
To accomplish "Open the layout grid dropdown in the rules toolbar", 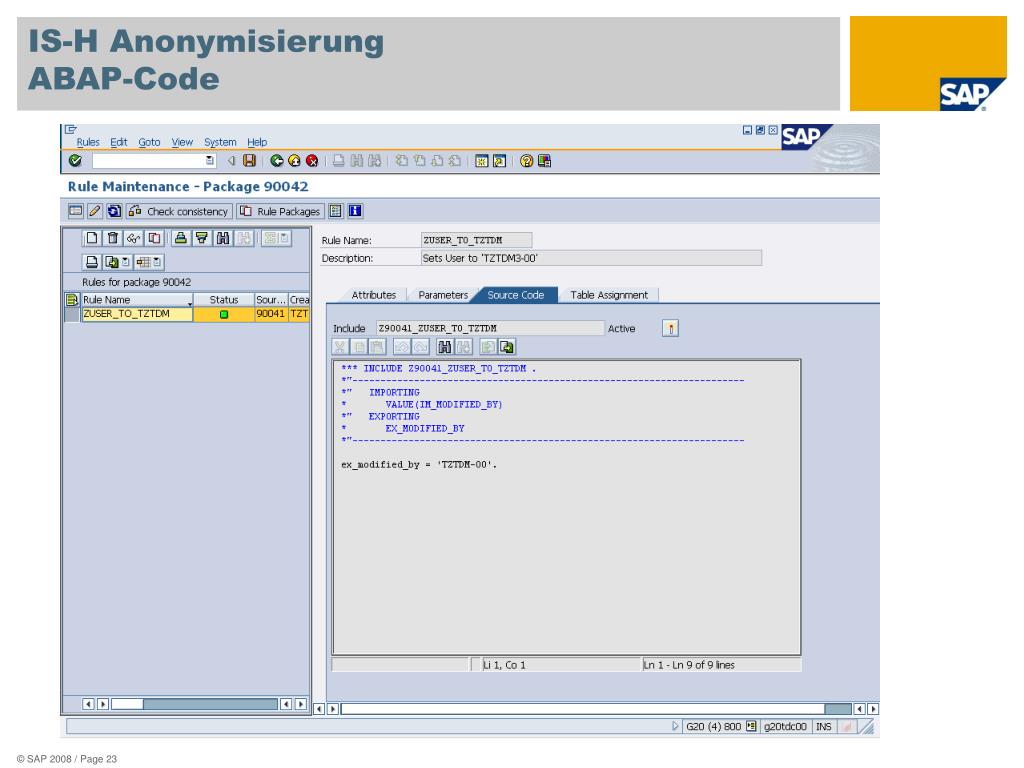I will click(157, 262).
